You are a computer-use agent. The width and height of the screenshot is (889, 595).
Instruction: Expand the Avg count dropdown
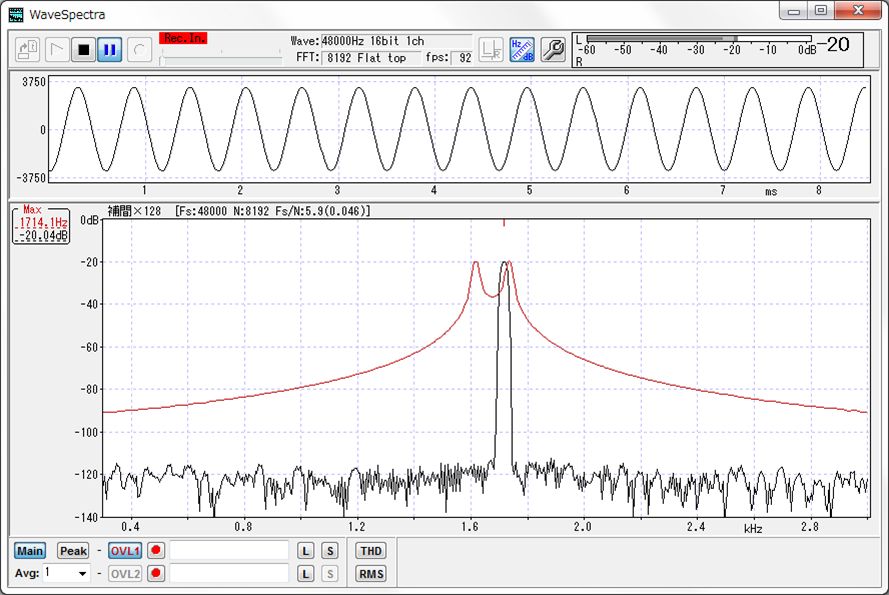pyautogui.click(x=82, y=574)
